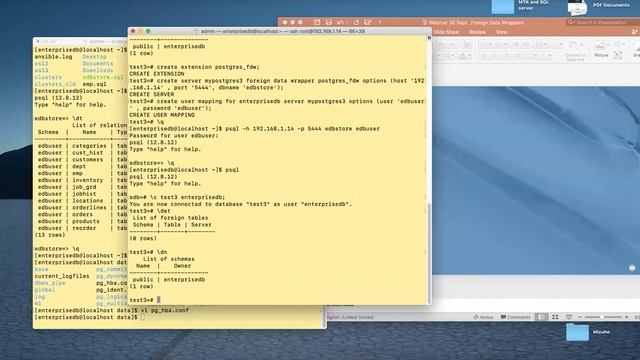Click the 'Documents' directory name in back terminal
Image resolution: width=640 pixels, height=360 pixels.
98,64
